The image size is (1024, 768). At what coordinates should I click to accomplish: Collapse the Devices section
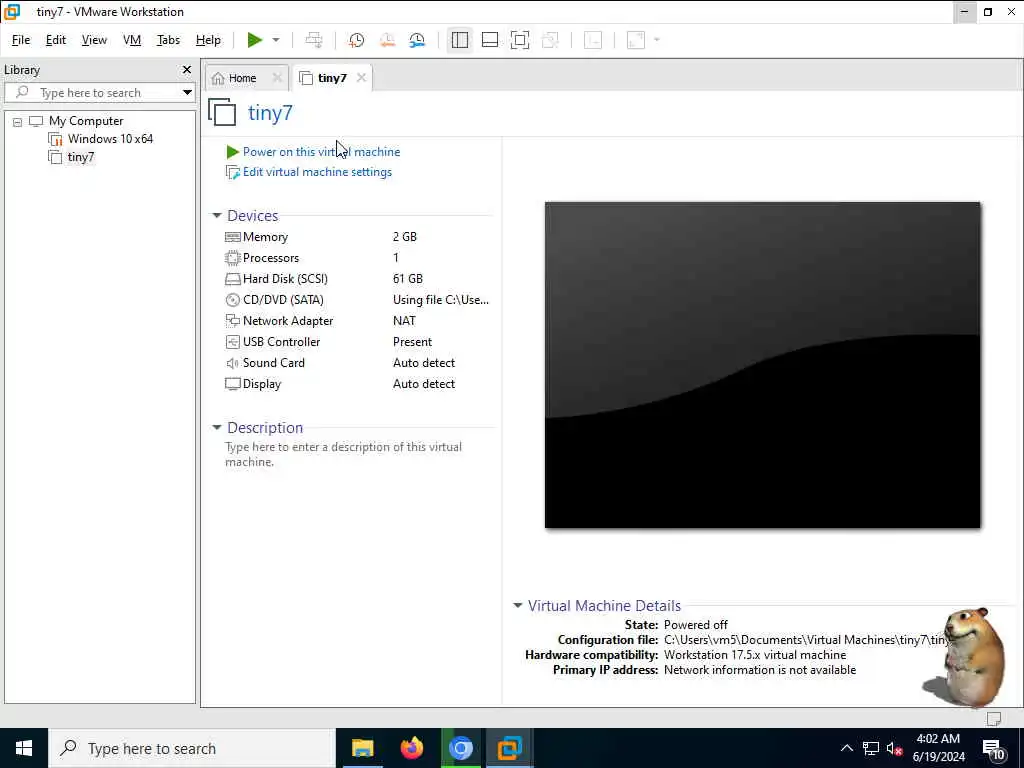[217, 216]
